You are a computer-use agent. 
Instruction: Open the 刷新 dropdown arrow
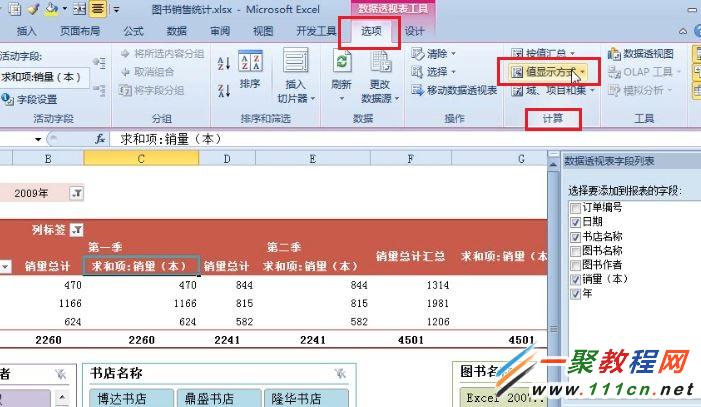pyautogui.click(x=342, y=98)
